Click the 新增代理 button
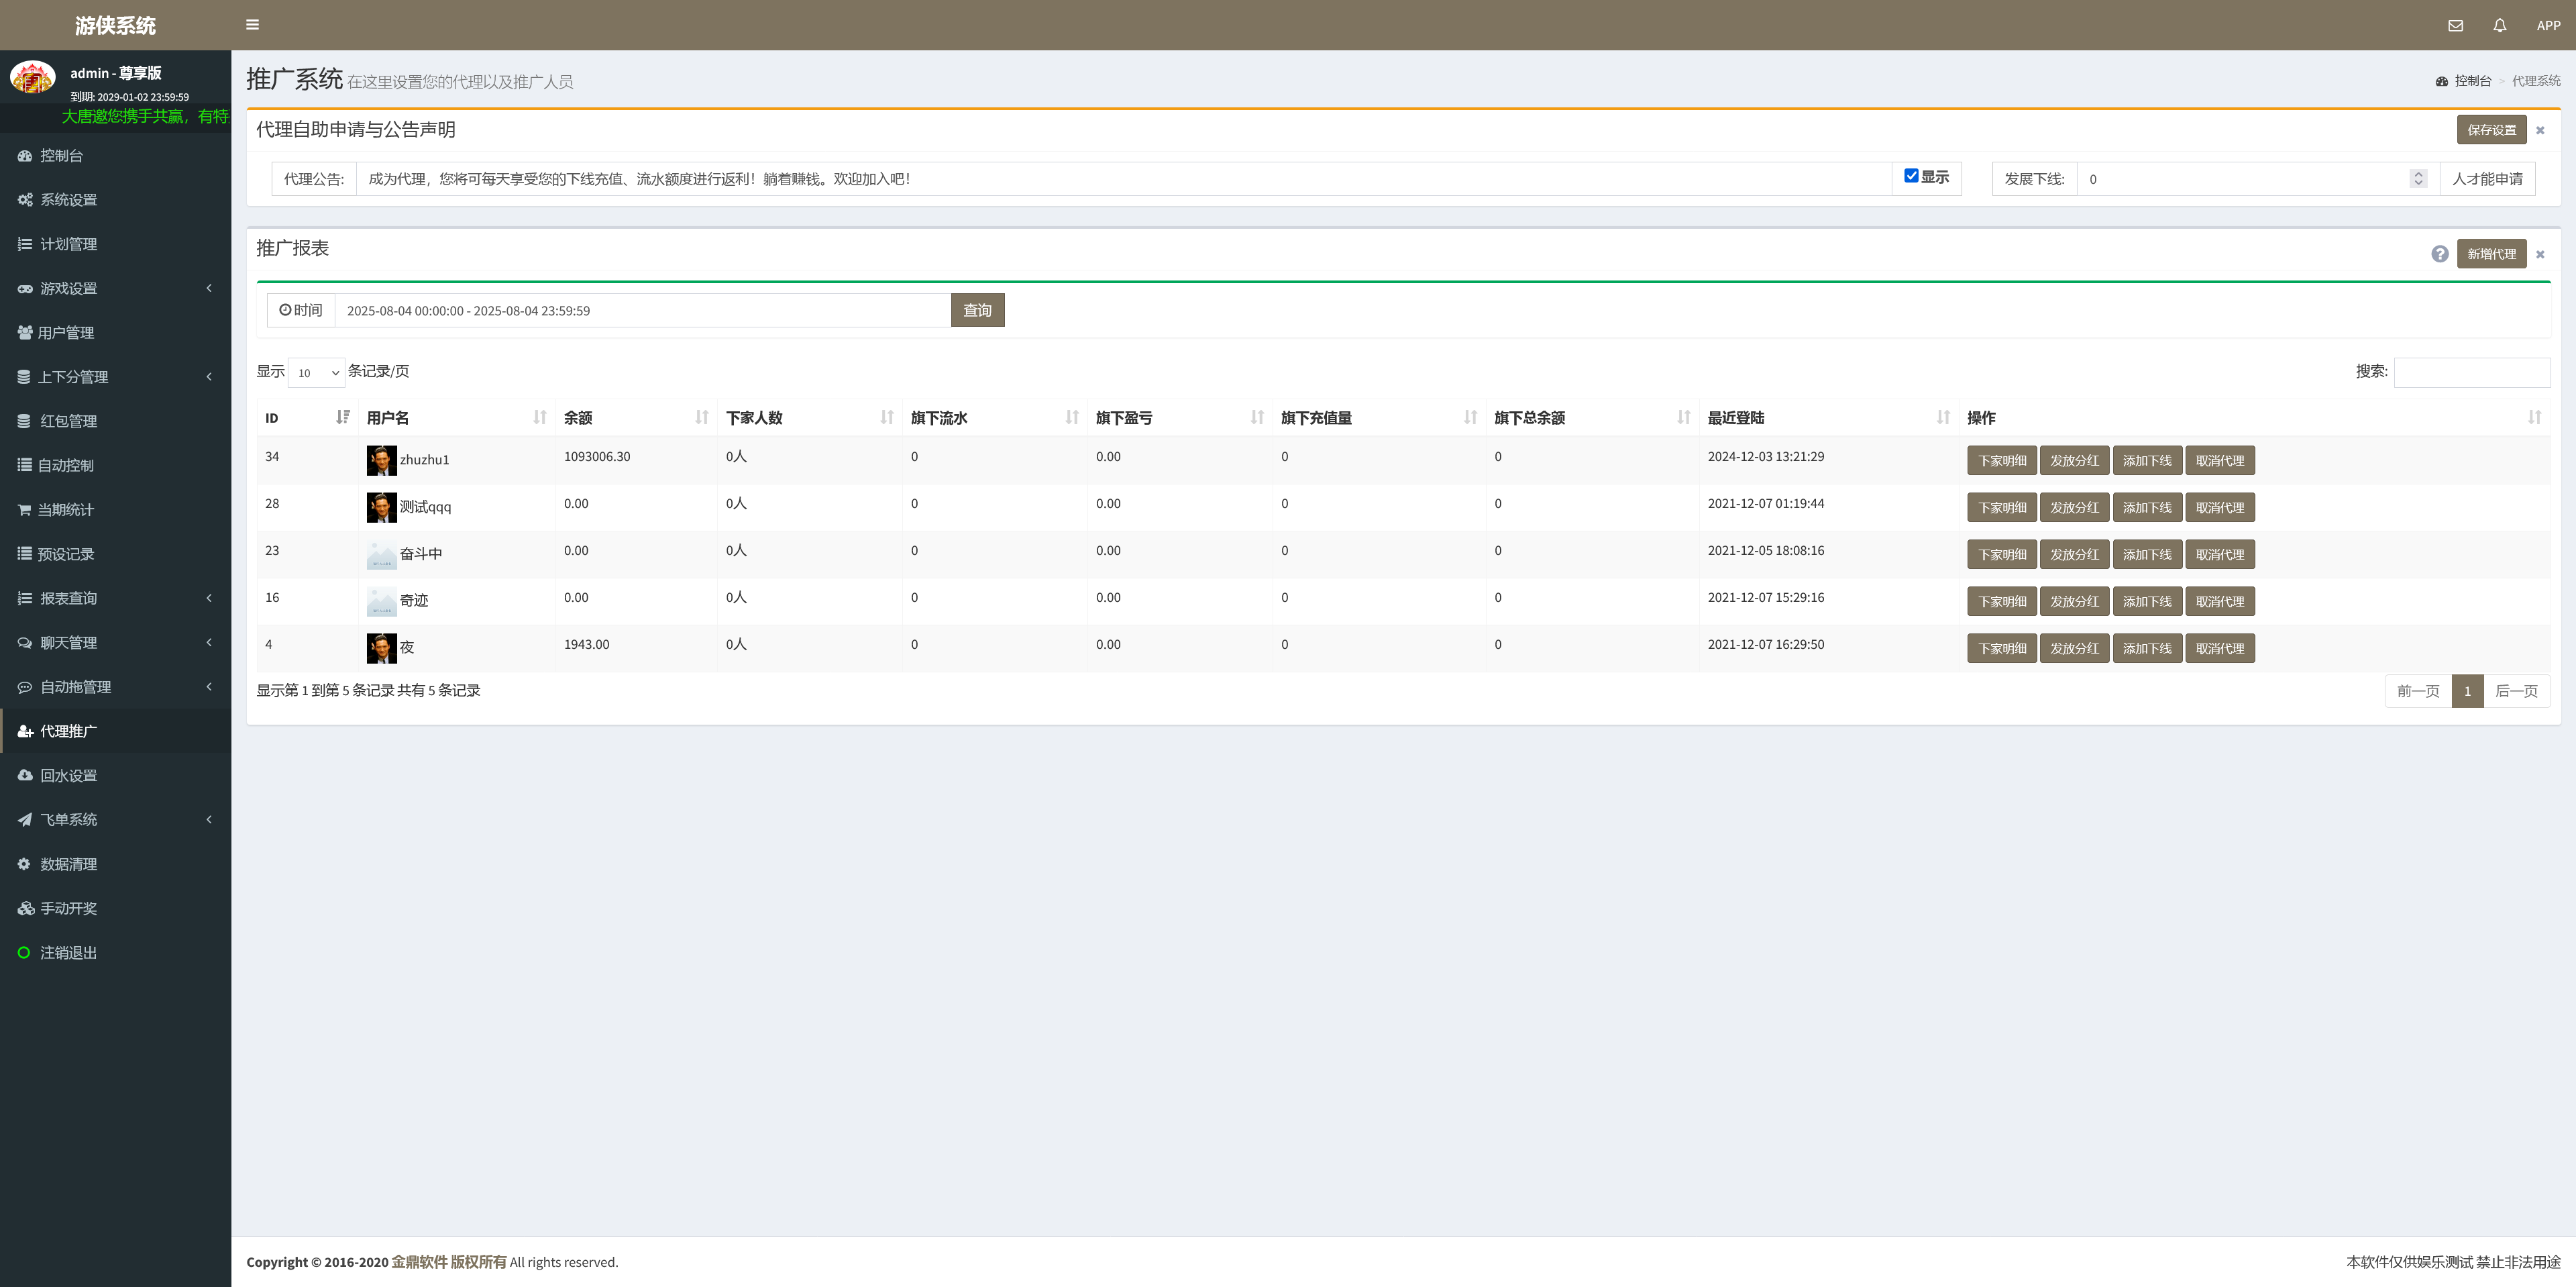 [x=2490, y=254]
